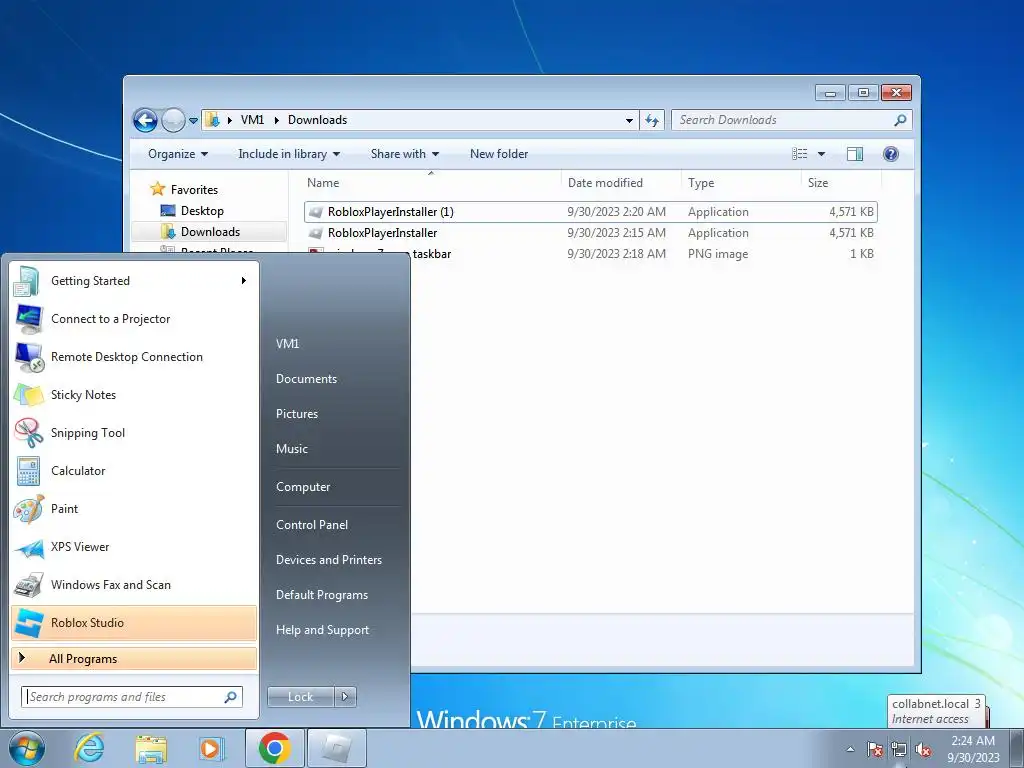Open Internet Explorer from taskbar
The width and height of the screenshot is (1024, 768).
point(89,748)
